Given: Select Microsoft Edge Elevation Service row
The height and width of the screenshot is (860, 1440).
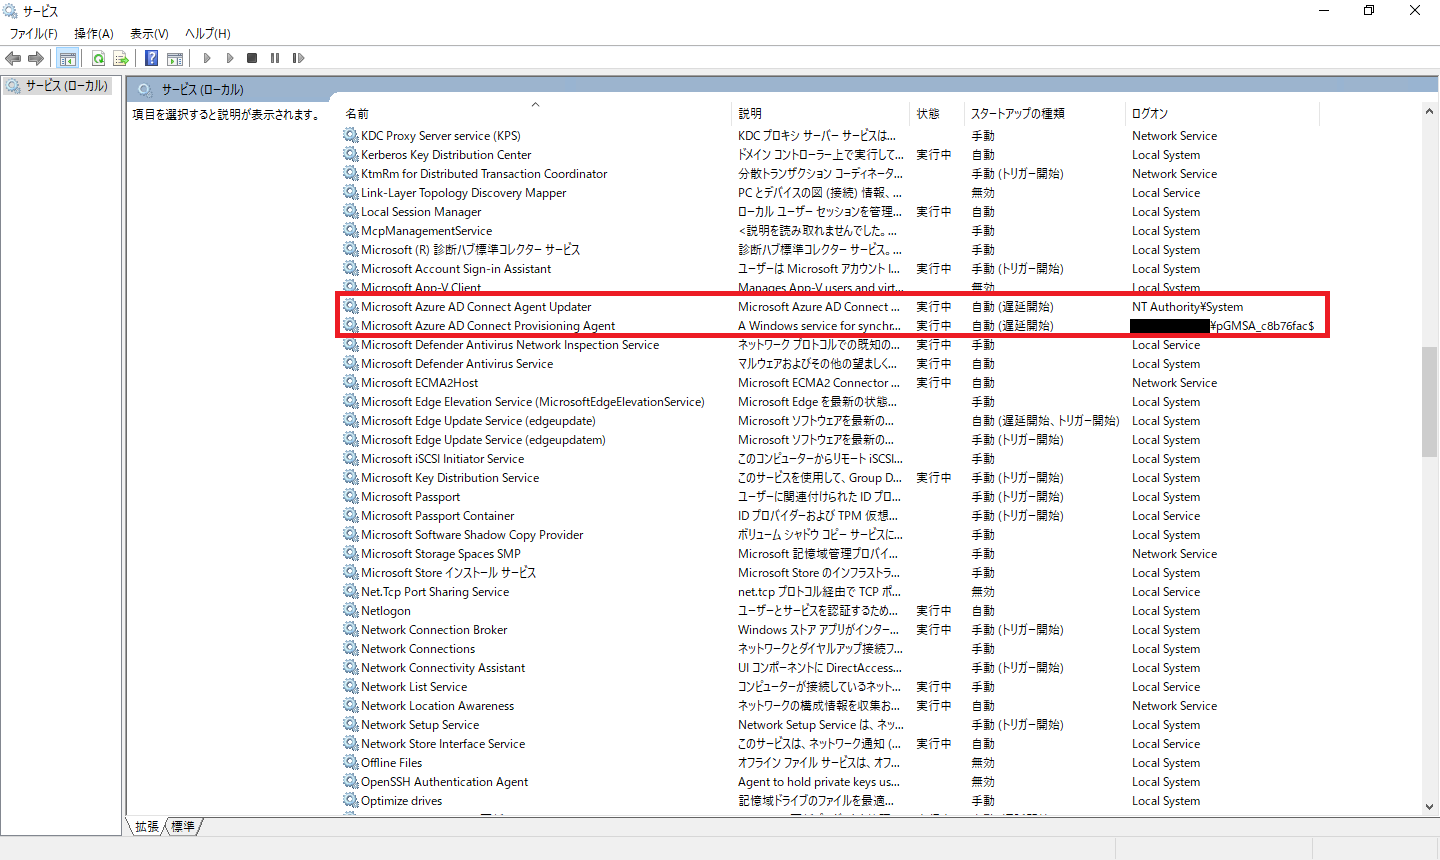Looking at the screenshot, I should coord(533,401).
